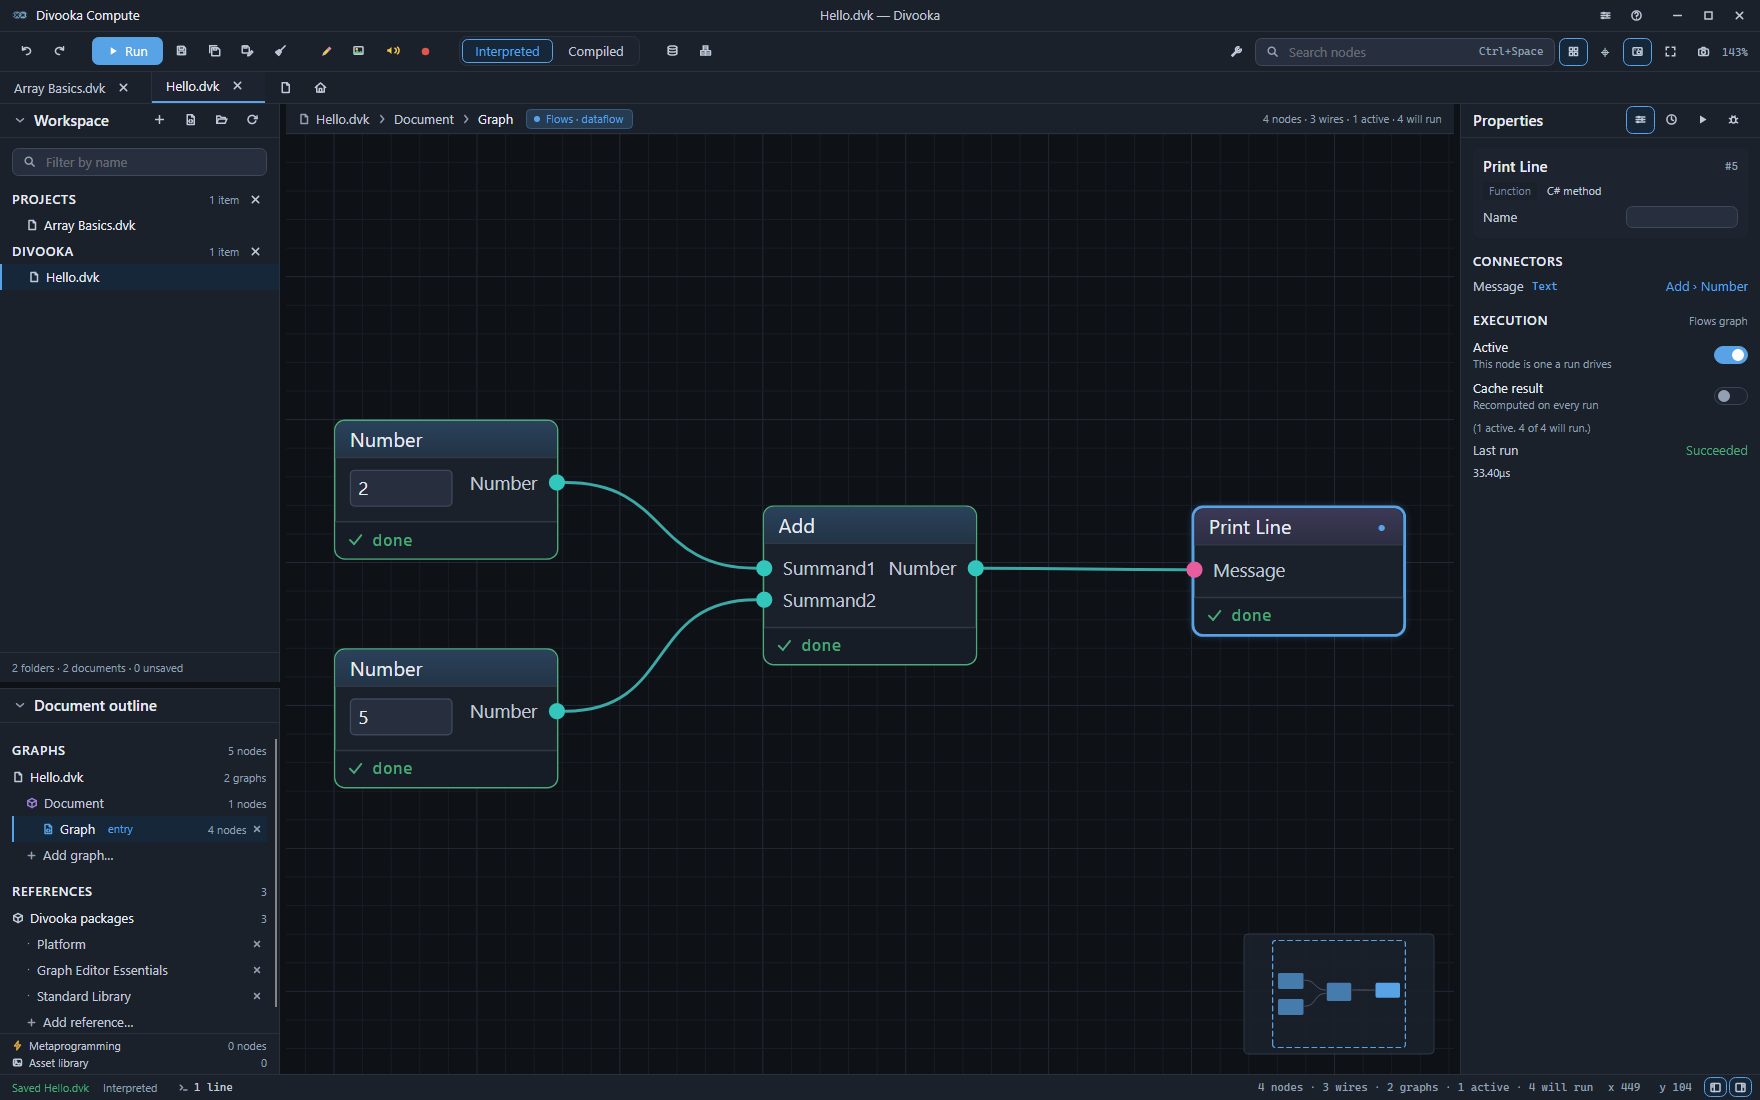The width and height of the screenshot is (1760, 1100).
Task: Open the home page icon
Action: (320, 88)
